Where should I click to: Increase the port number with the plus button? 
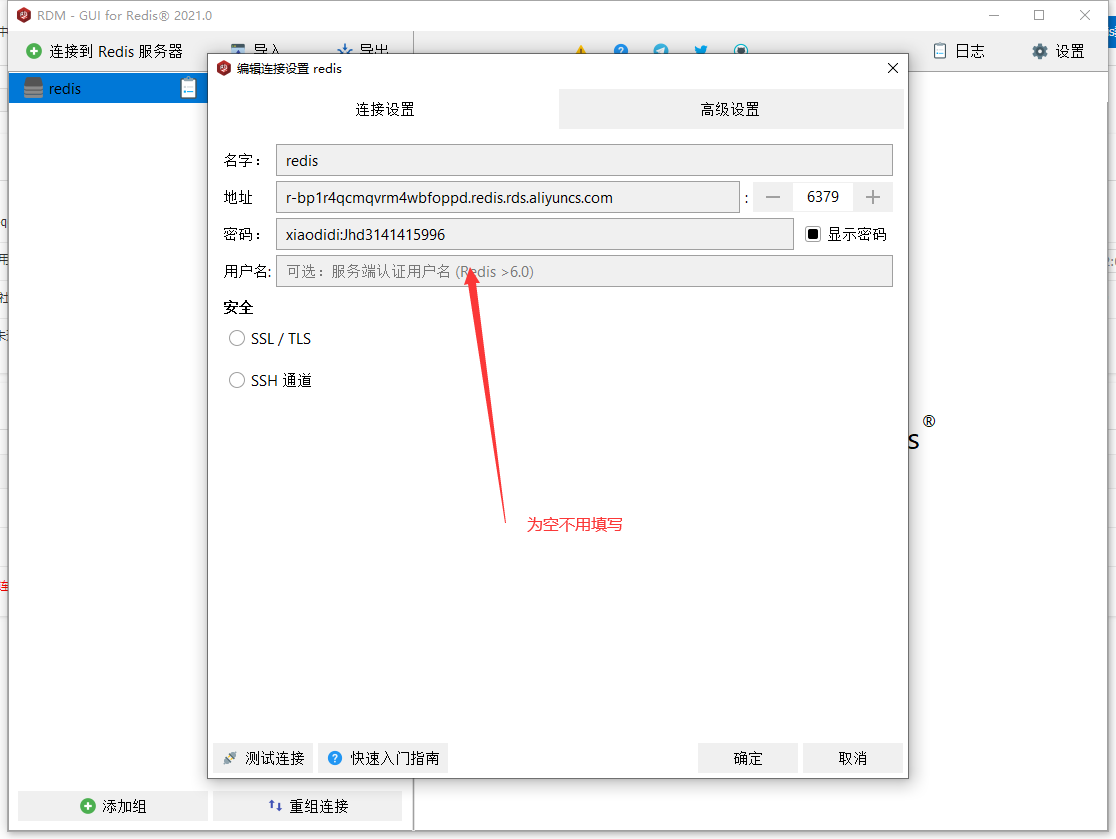[873, 197]
